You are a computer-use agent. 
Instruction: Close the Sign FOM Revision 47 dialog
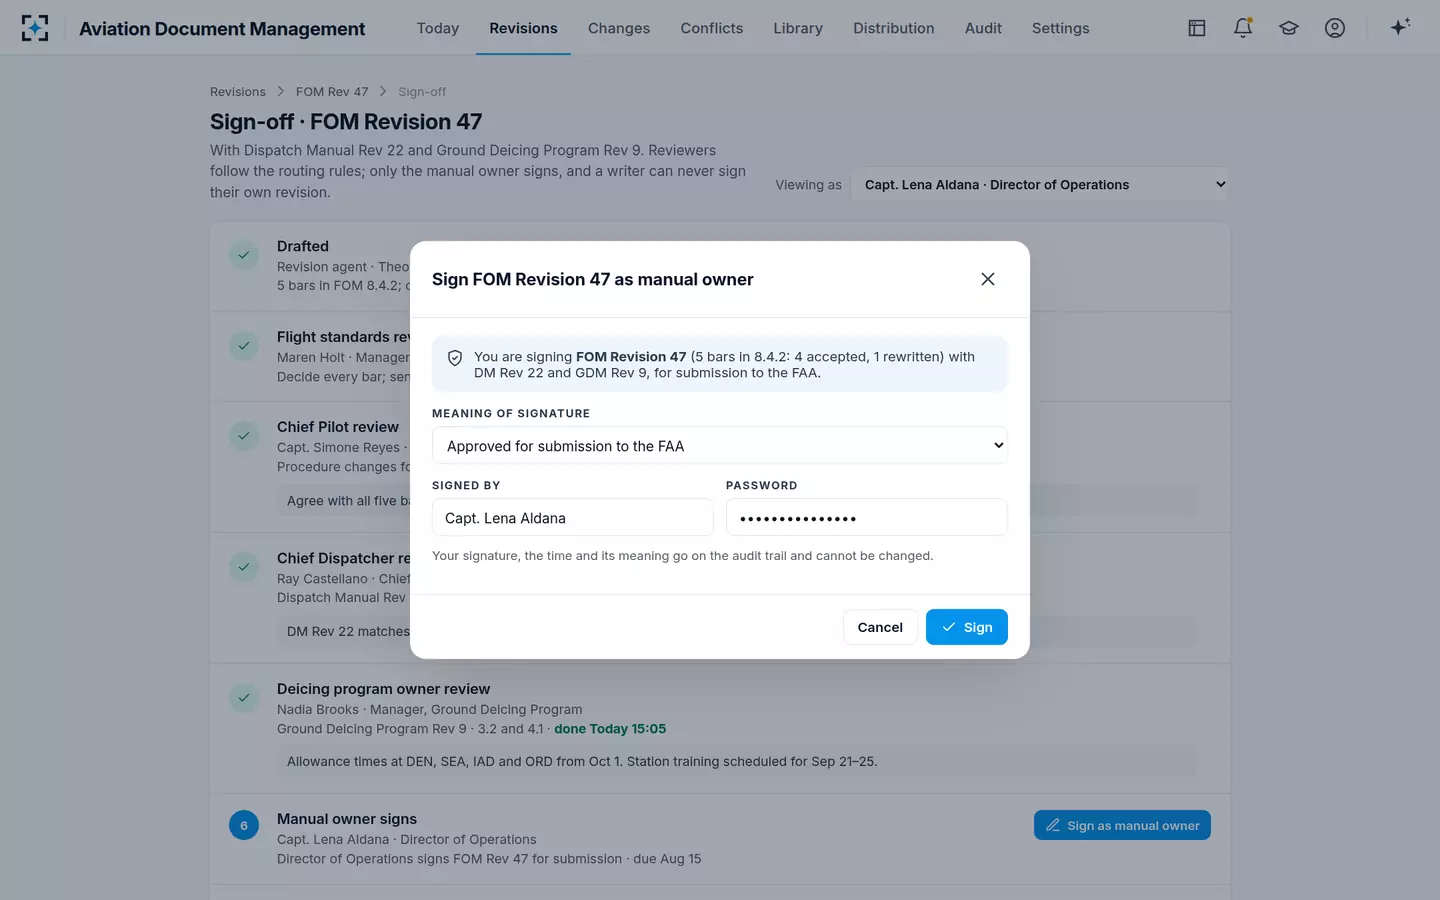point(988,279)
